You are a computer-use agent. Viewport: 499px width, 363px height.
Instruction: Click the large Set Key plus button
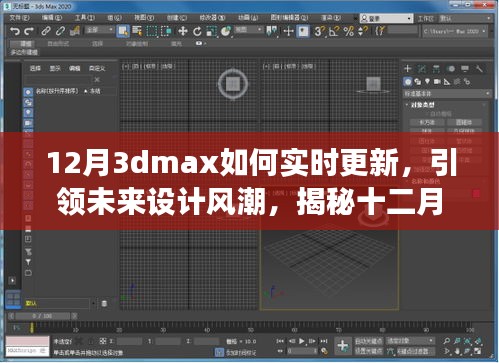coord(343,346)
